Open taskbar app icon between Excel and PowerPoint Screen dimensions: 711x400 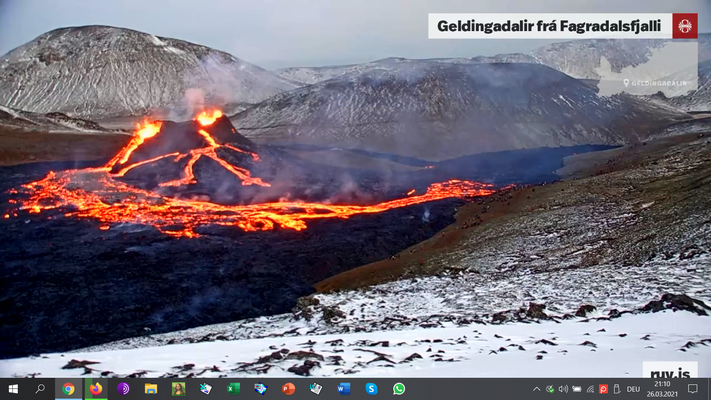coord(261,389)
